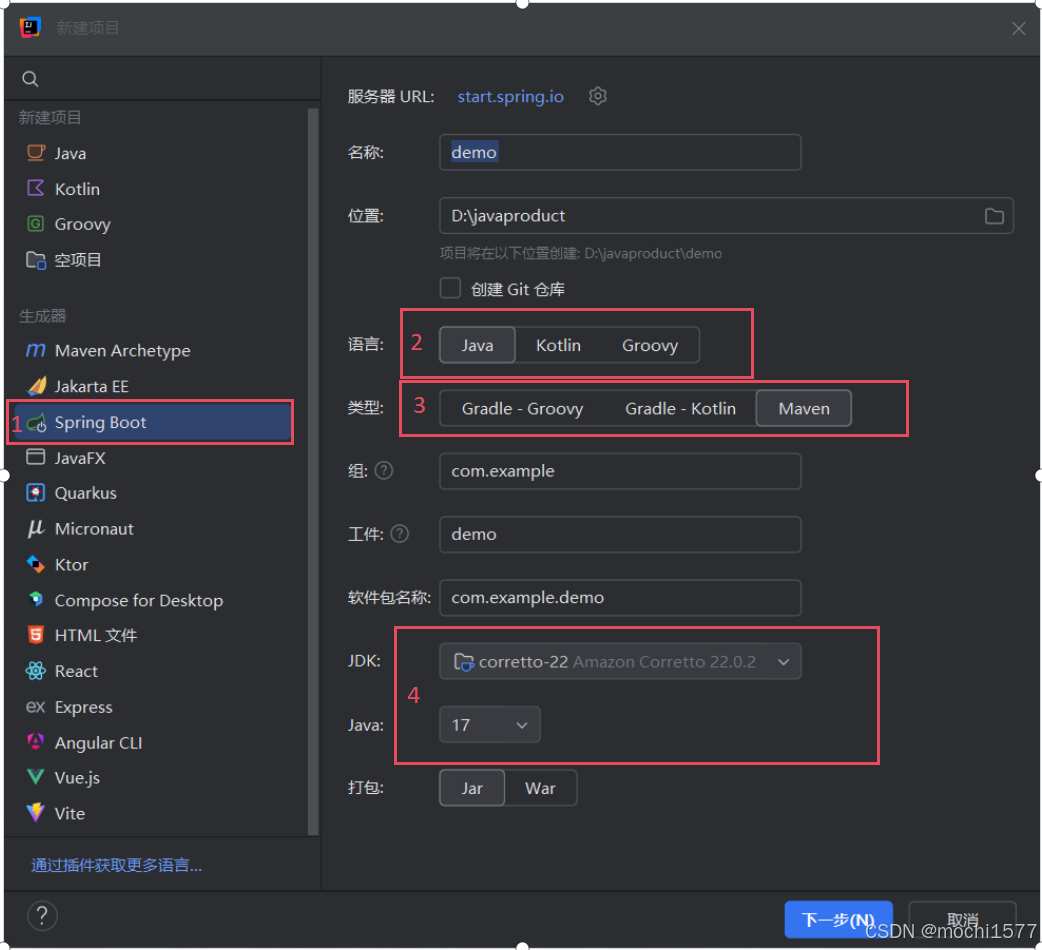Select Compose for Desktop label
The width and height of the screenshot is (1042, 950).
tap(139, 600)
